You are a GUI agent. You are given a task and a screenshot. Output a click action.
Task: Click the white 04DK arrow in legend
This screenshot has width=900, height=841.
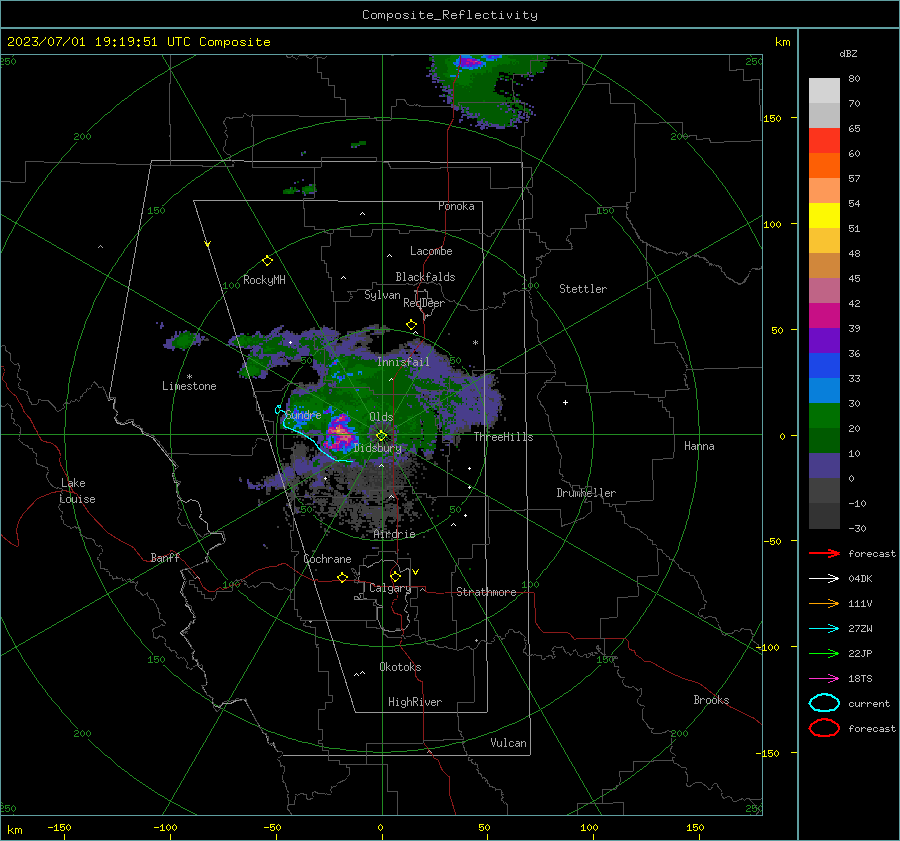tap(824, 578)
